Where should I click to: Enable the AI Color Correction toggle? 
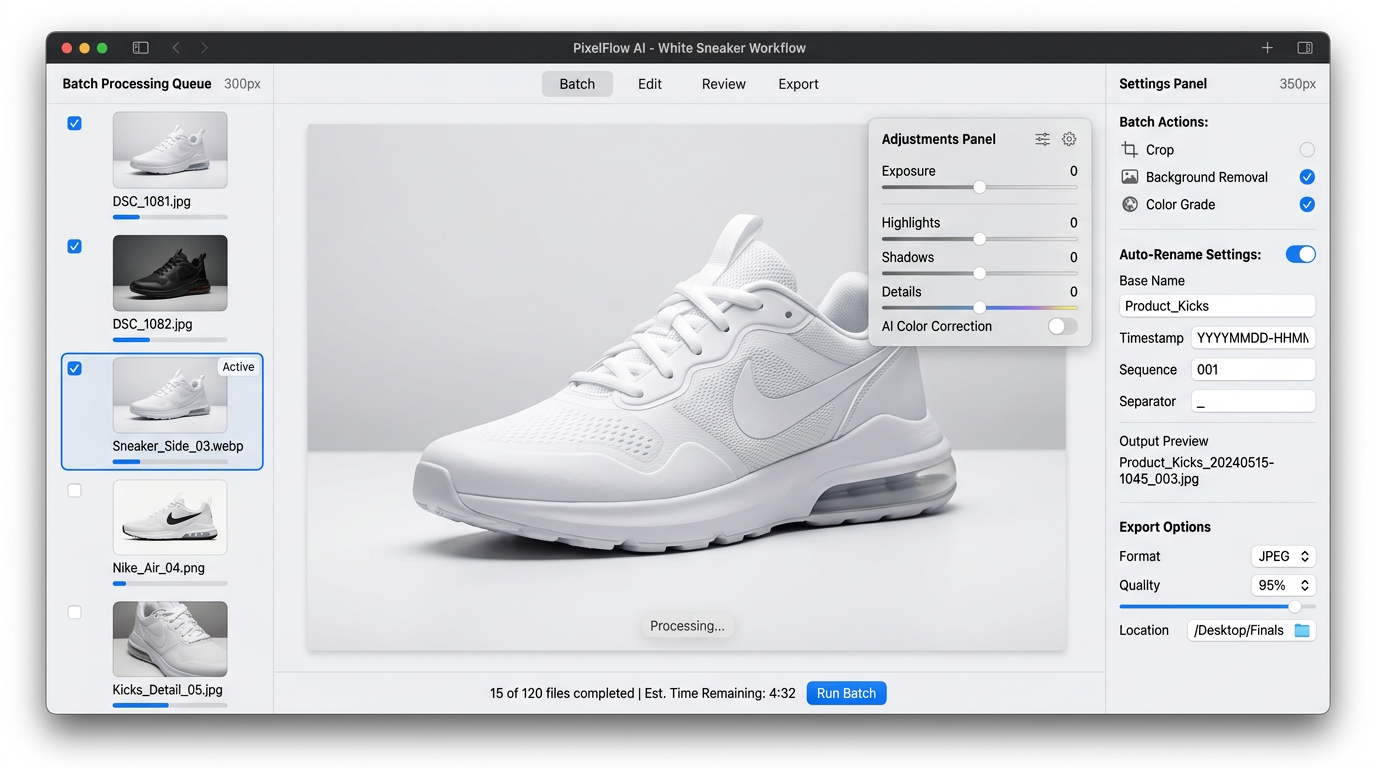[1062, 326]
